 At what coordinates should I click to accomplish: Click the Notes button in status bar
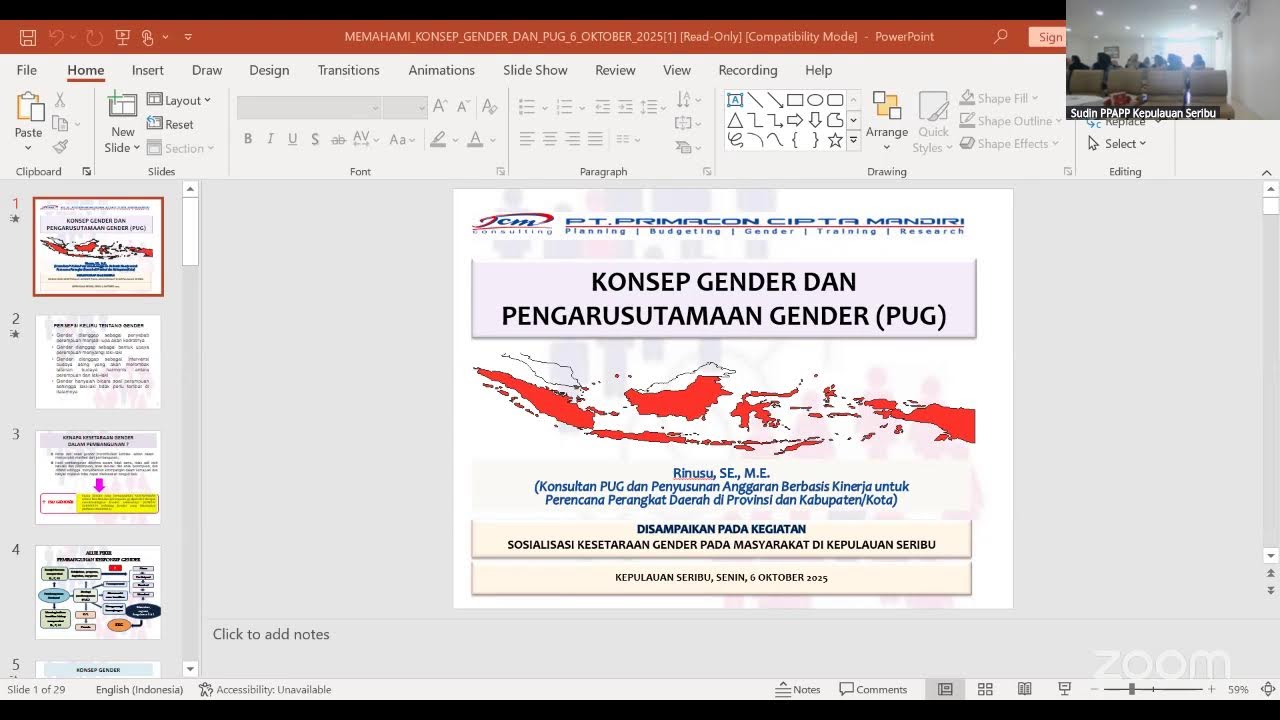pos(799,689)
